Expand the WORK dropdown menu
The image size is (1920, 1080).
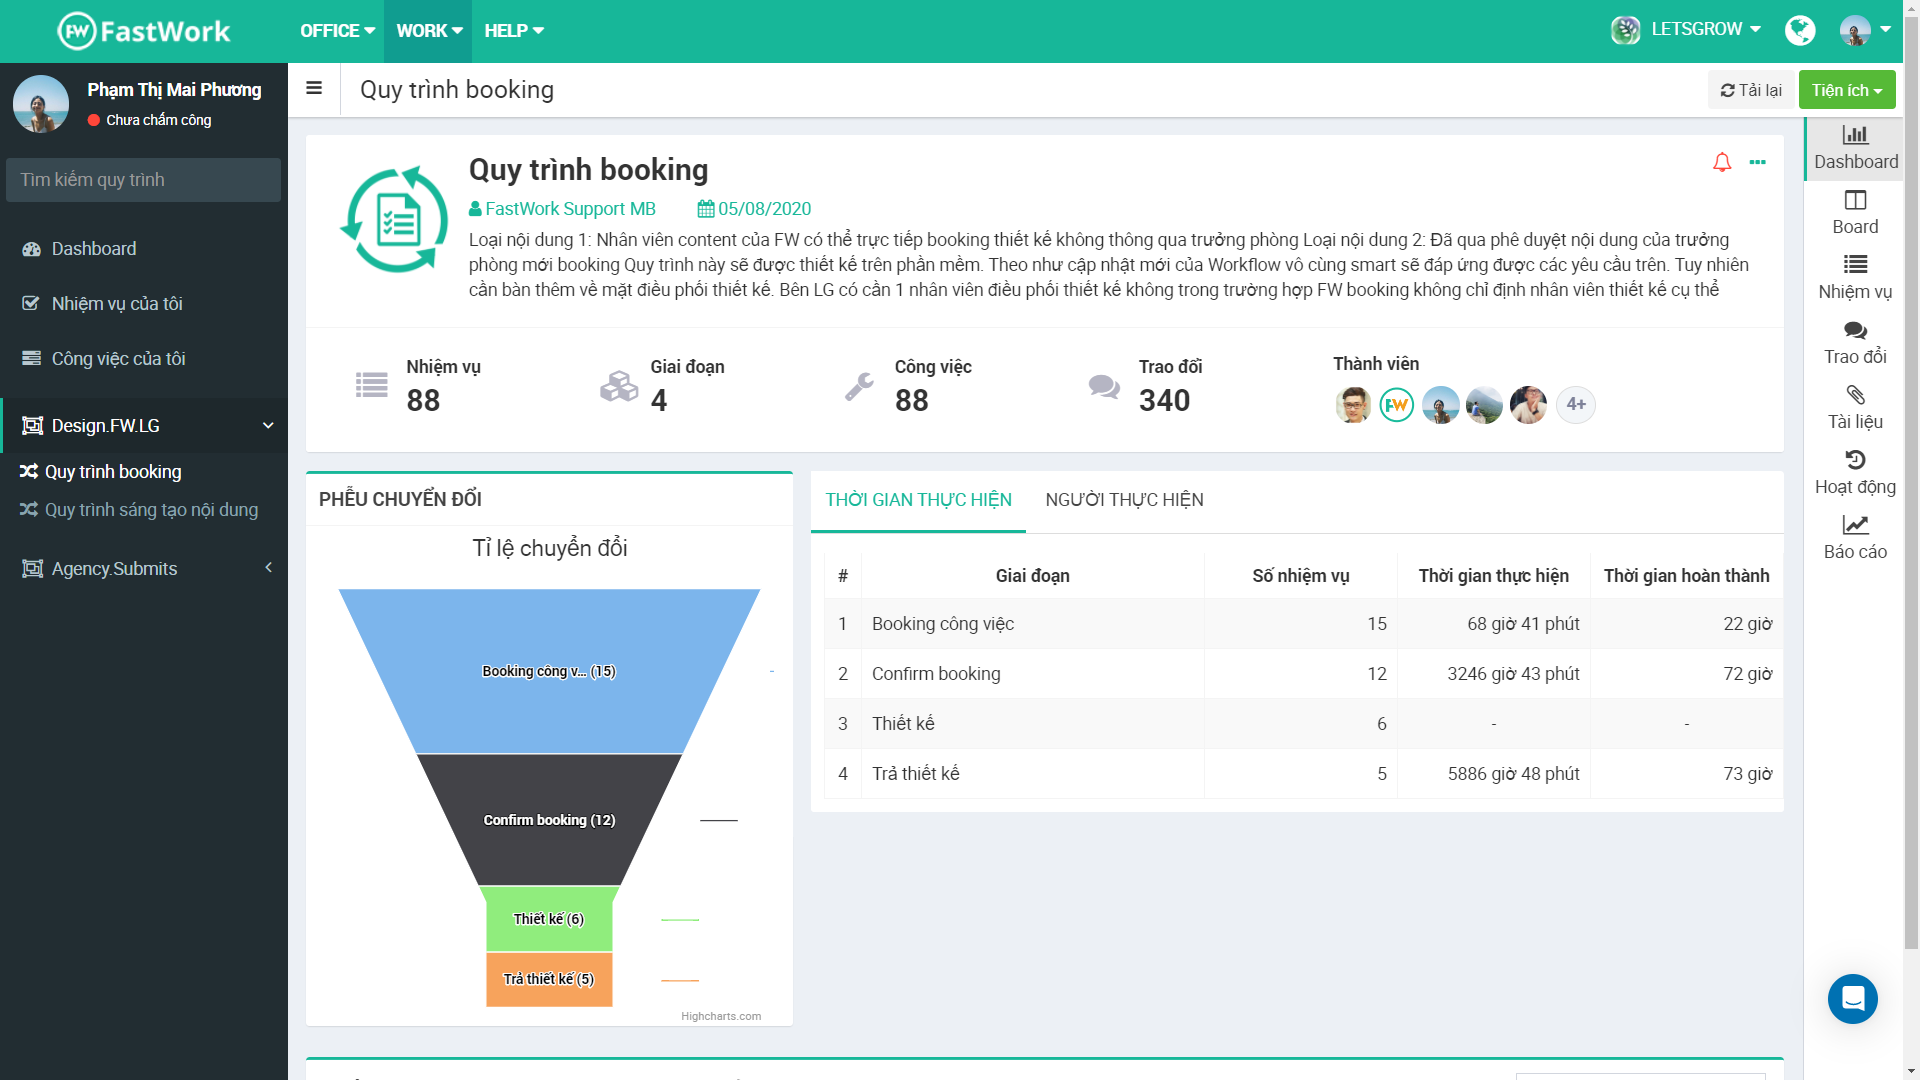pos(427,30)
